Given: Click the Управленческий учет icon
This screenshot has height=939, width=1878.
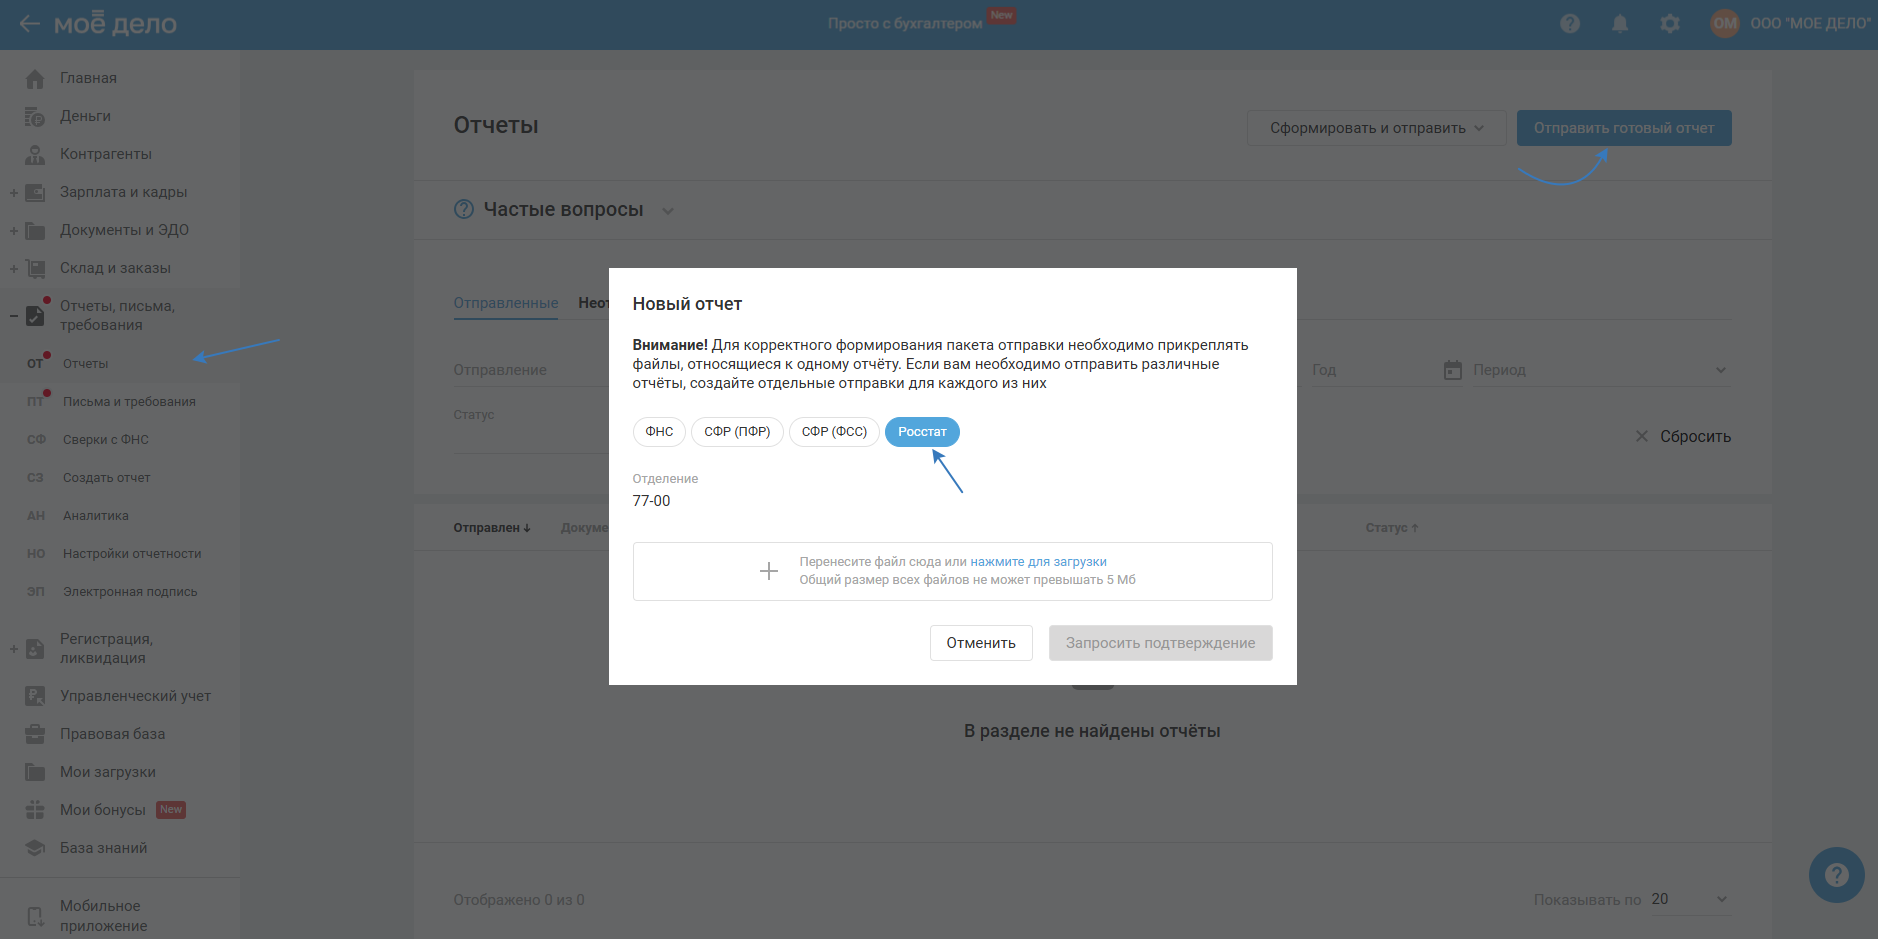Looking at the screenshot, I should click(35, 696).
